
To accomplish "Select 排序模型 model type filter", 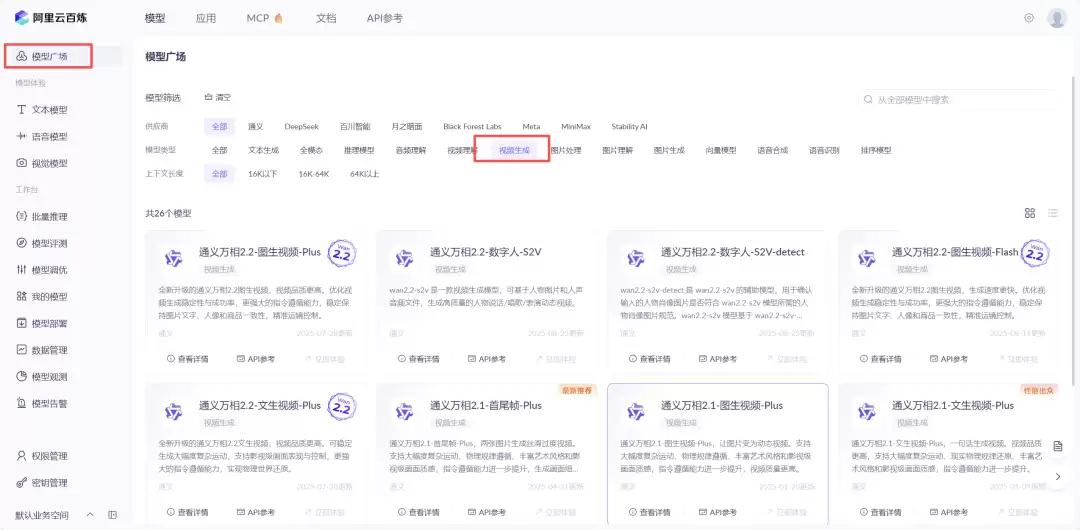I will pos(876,150).
